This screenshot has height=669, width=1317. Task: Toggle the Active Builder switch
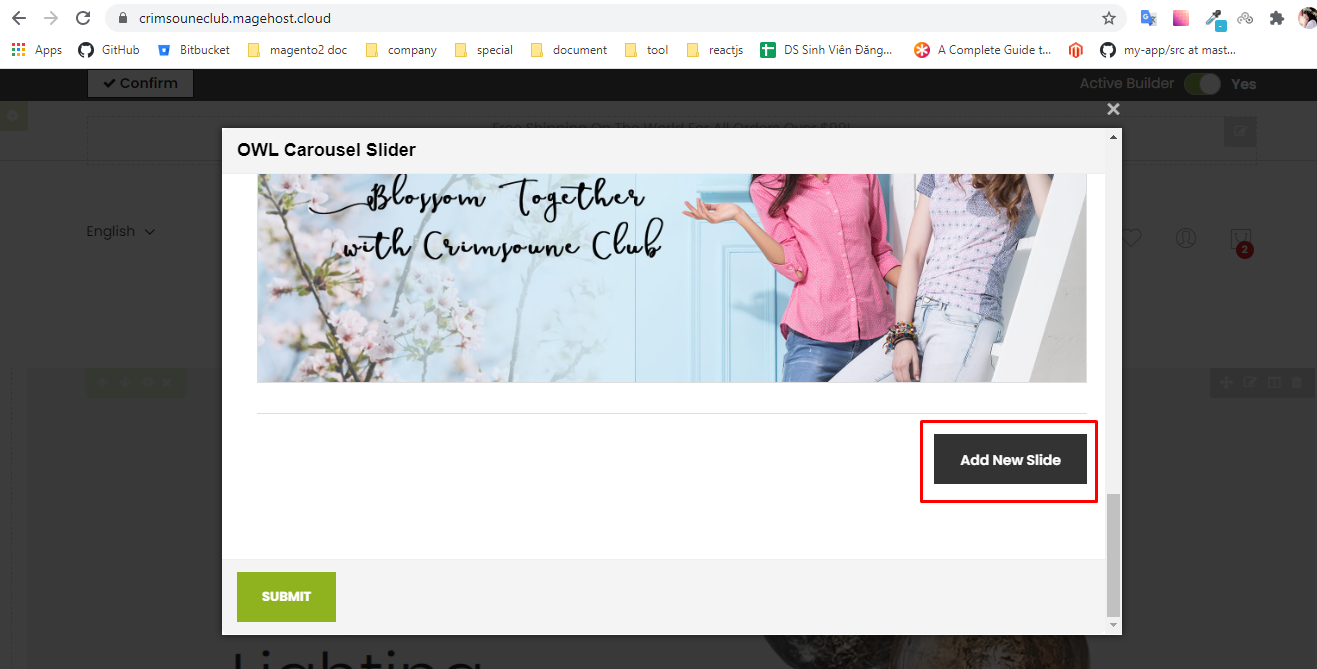coord(1202,84)
